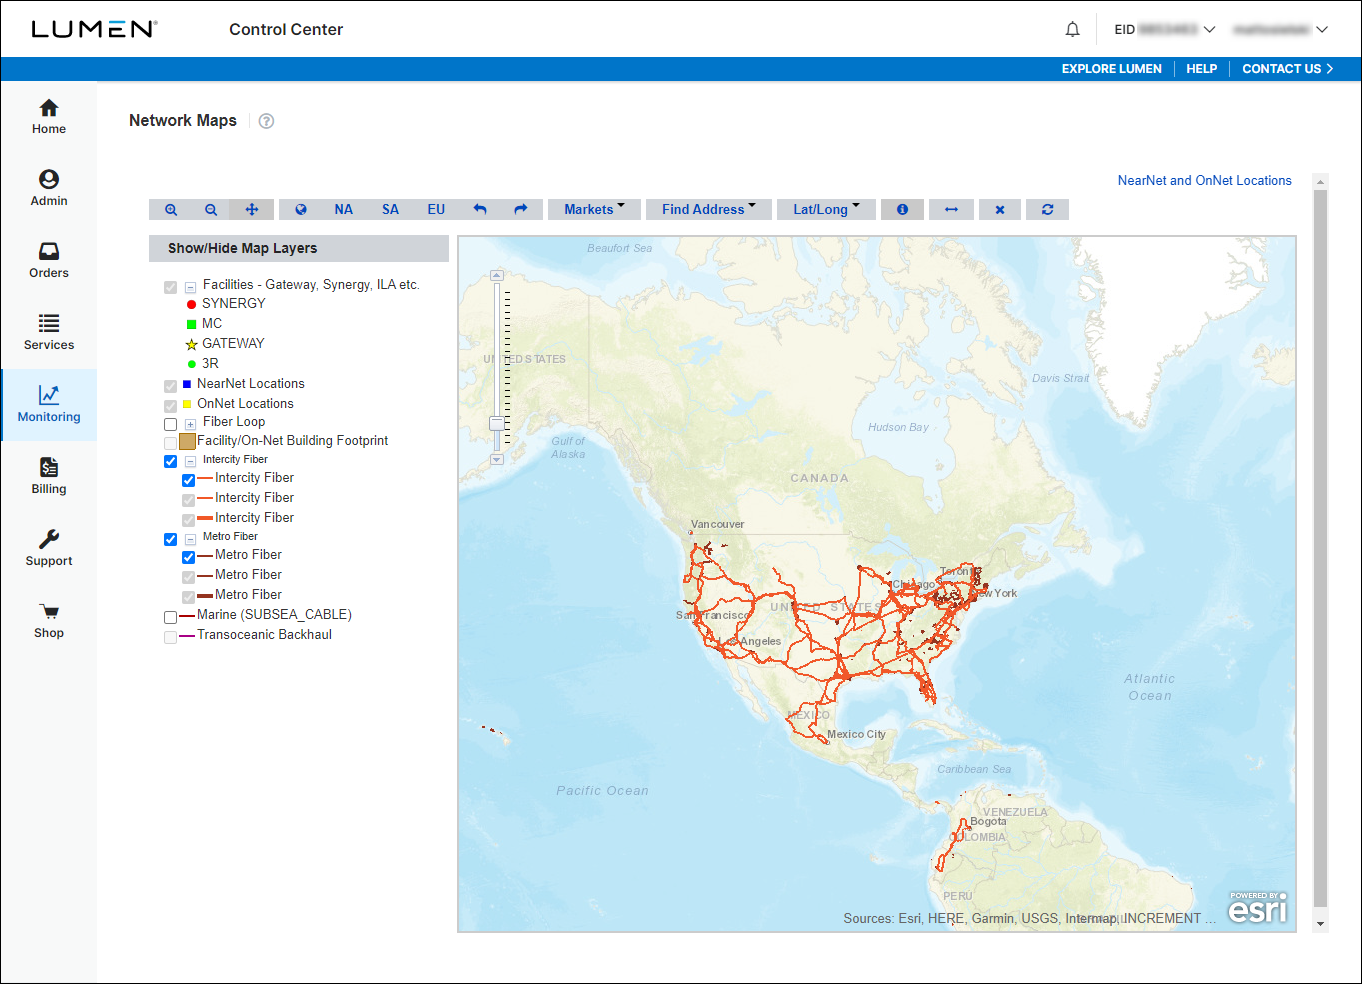Image resolution: width=1362 pixels, height=984 pixels.
Task: Click CONTACT US menu item
Action: tap(1288, 69)
